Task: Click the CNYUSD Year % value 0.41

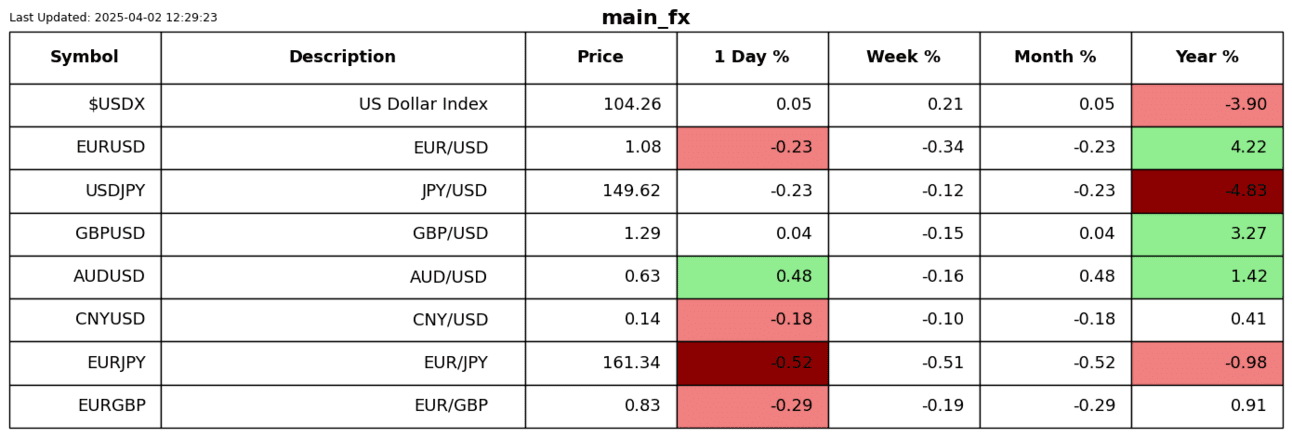Action: pyautogui.click(x=1250, y=320)
